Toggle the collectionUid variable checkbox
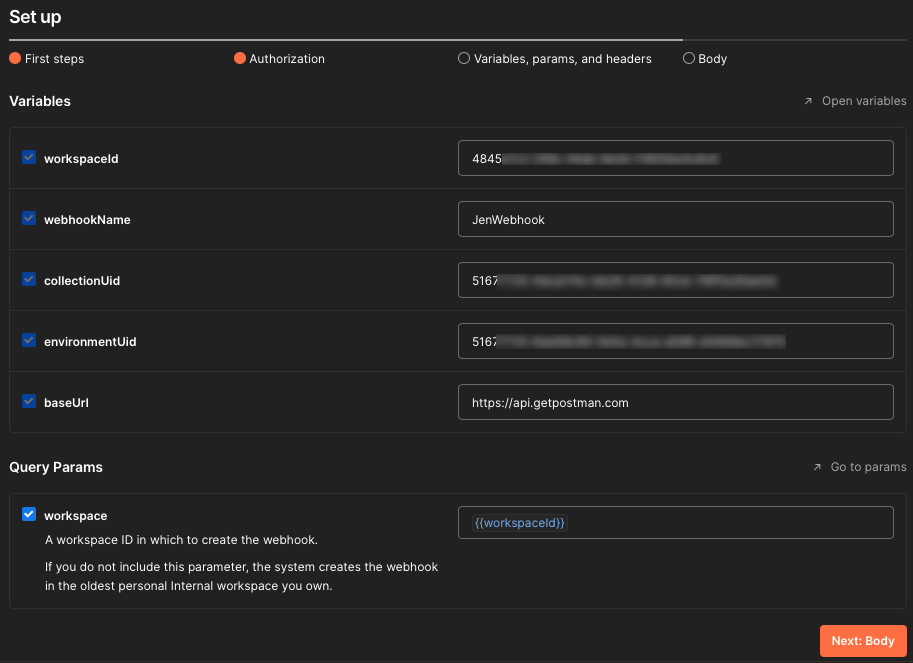 click(29, 279)
